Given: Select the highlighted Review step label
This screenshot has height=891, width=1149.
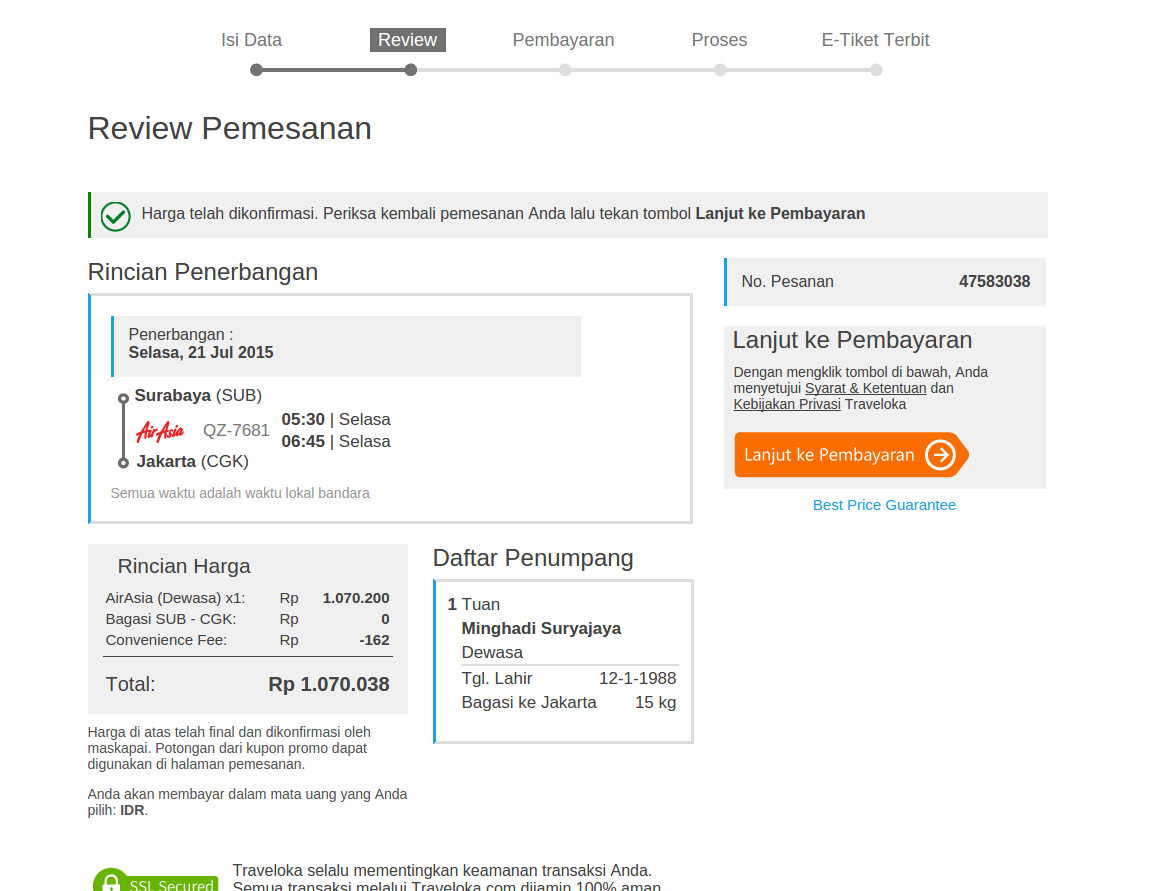Looking at the screenshot, I should click(407, 40).
